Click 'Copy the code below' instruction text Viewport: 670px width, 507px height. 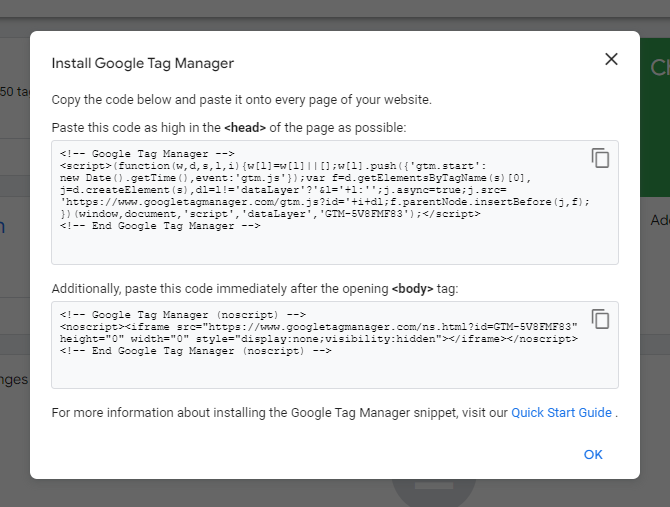(241, 100)
